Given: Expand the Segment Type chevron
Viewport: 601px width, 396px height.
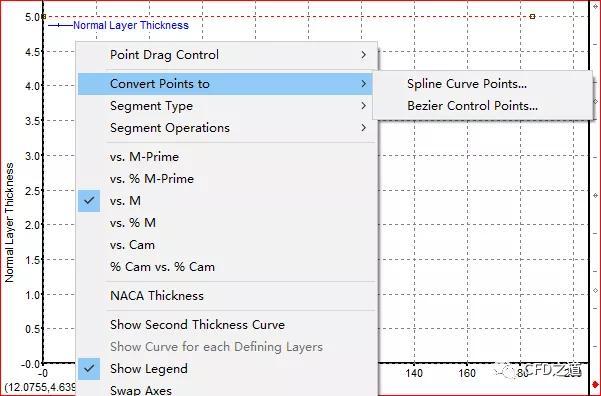Looking at the screenshot, I should 363,106.
